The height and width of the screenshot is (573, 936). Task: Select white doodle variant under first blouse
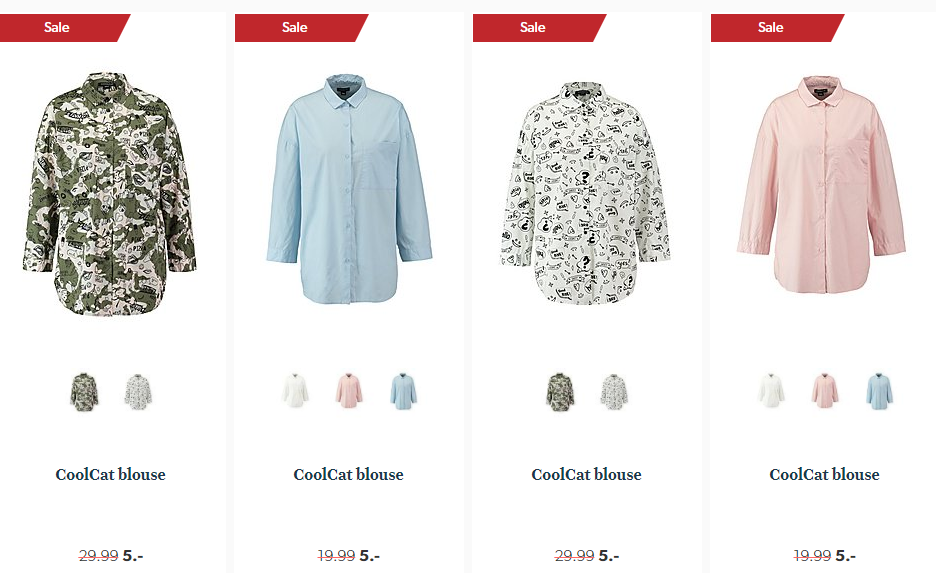(138, 392)
